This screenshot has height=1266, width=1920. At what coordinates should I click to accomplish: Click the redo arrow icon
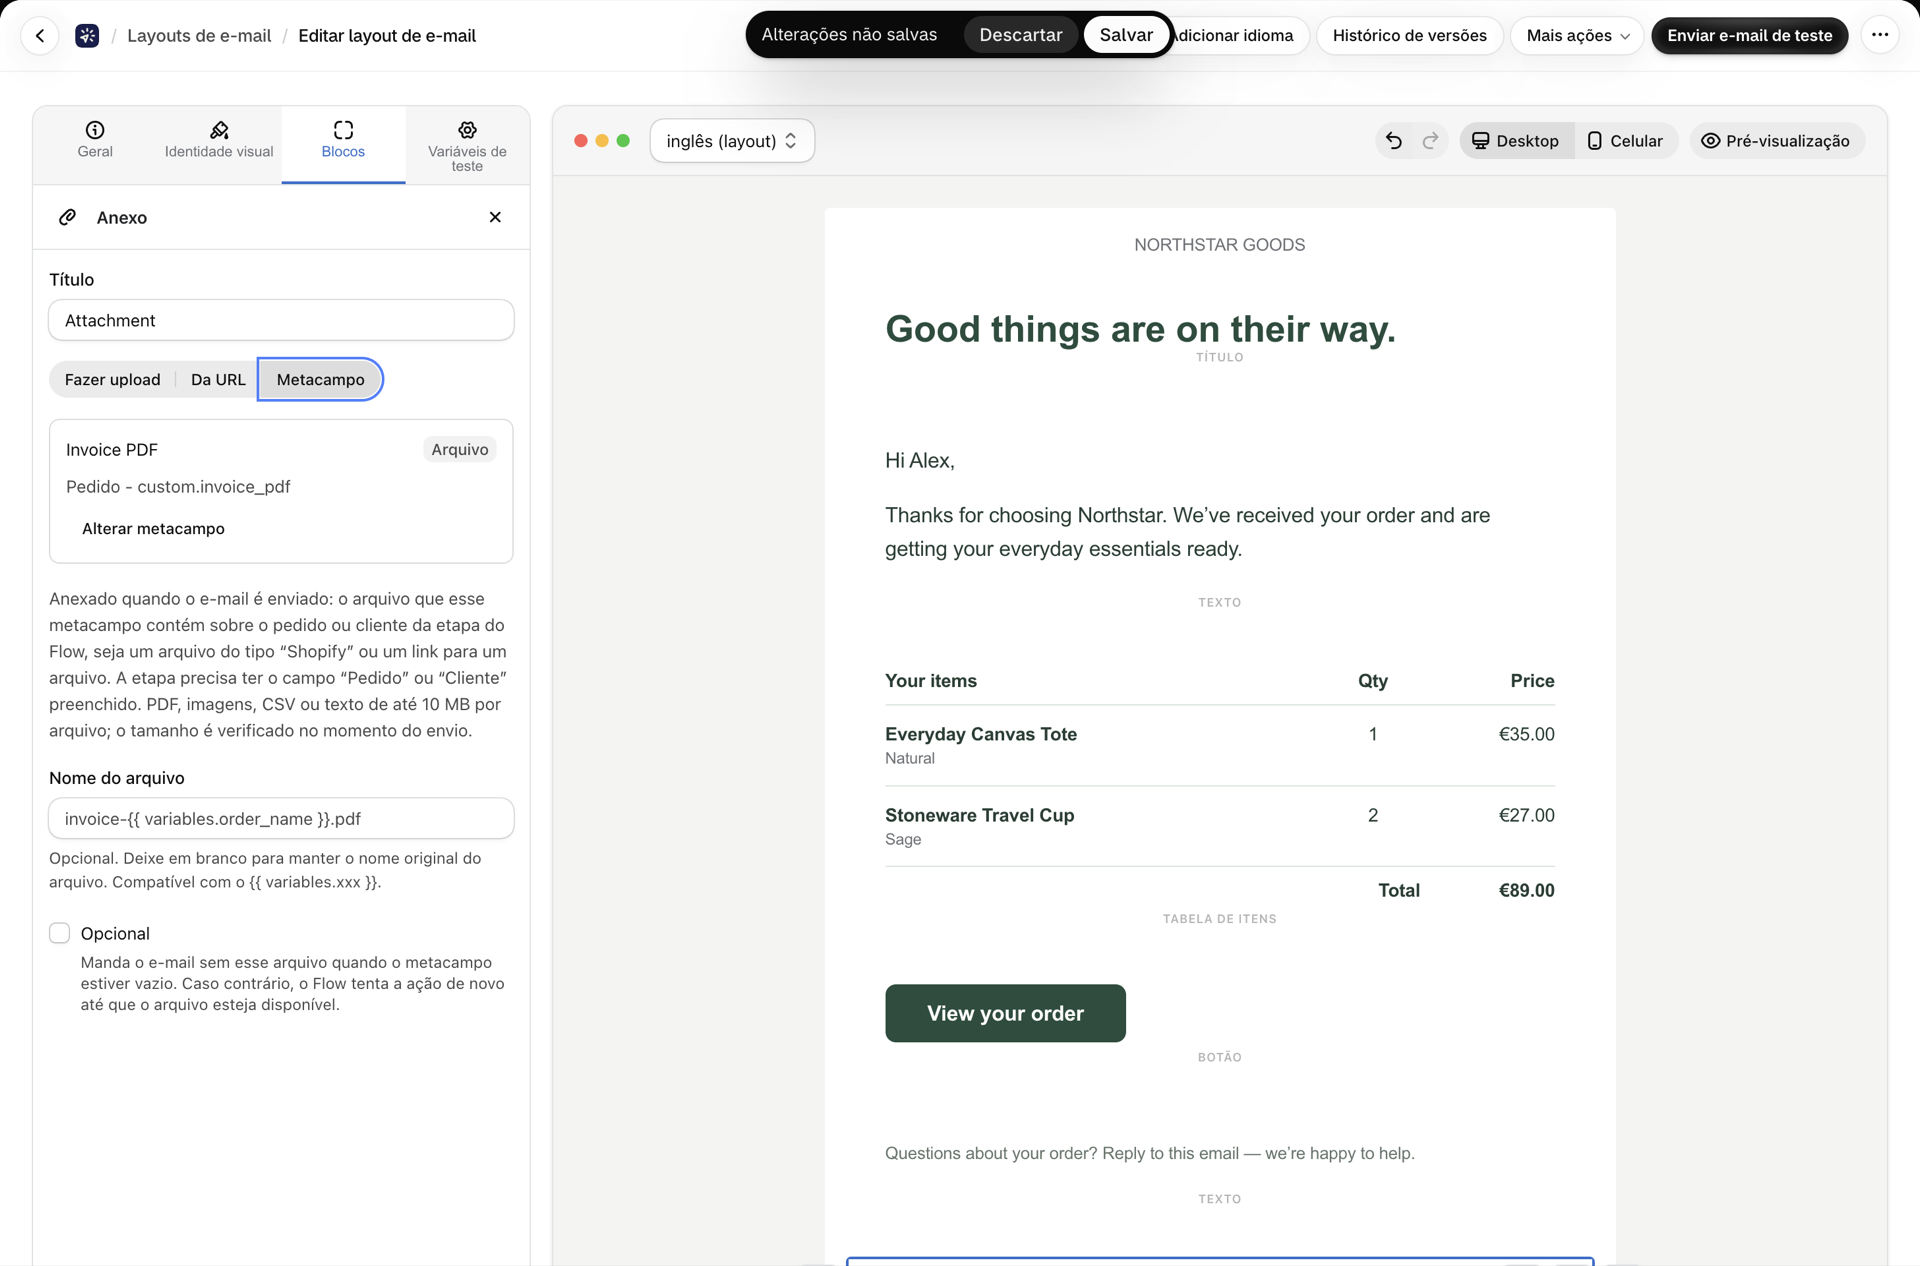click(1430, 141)
